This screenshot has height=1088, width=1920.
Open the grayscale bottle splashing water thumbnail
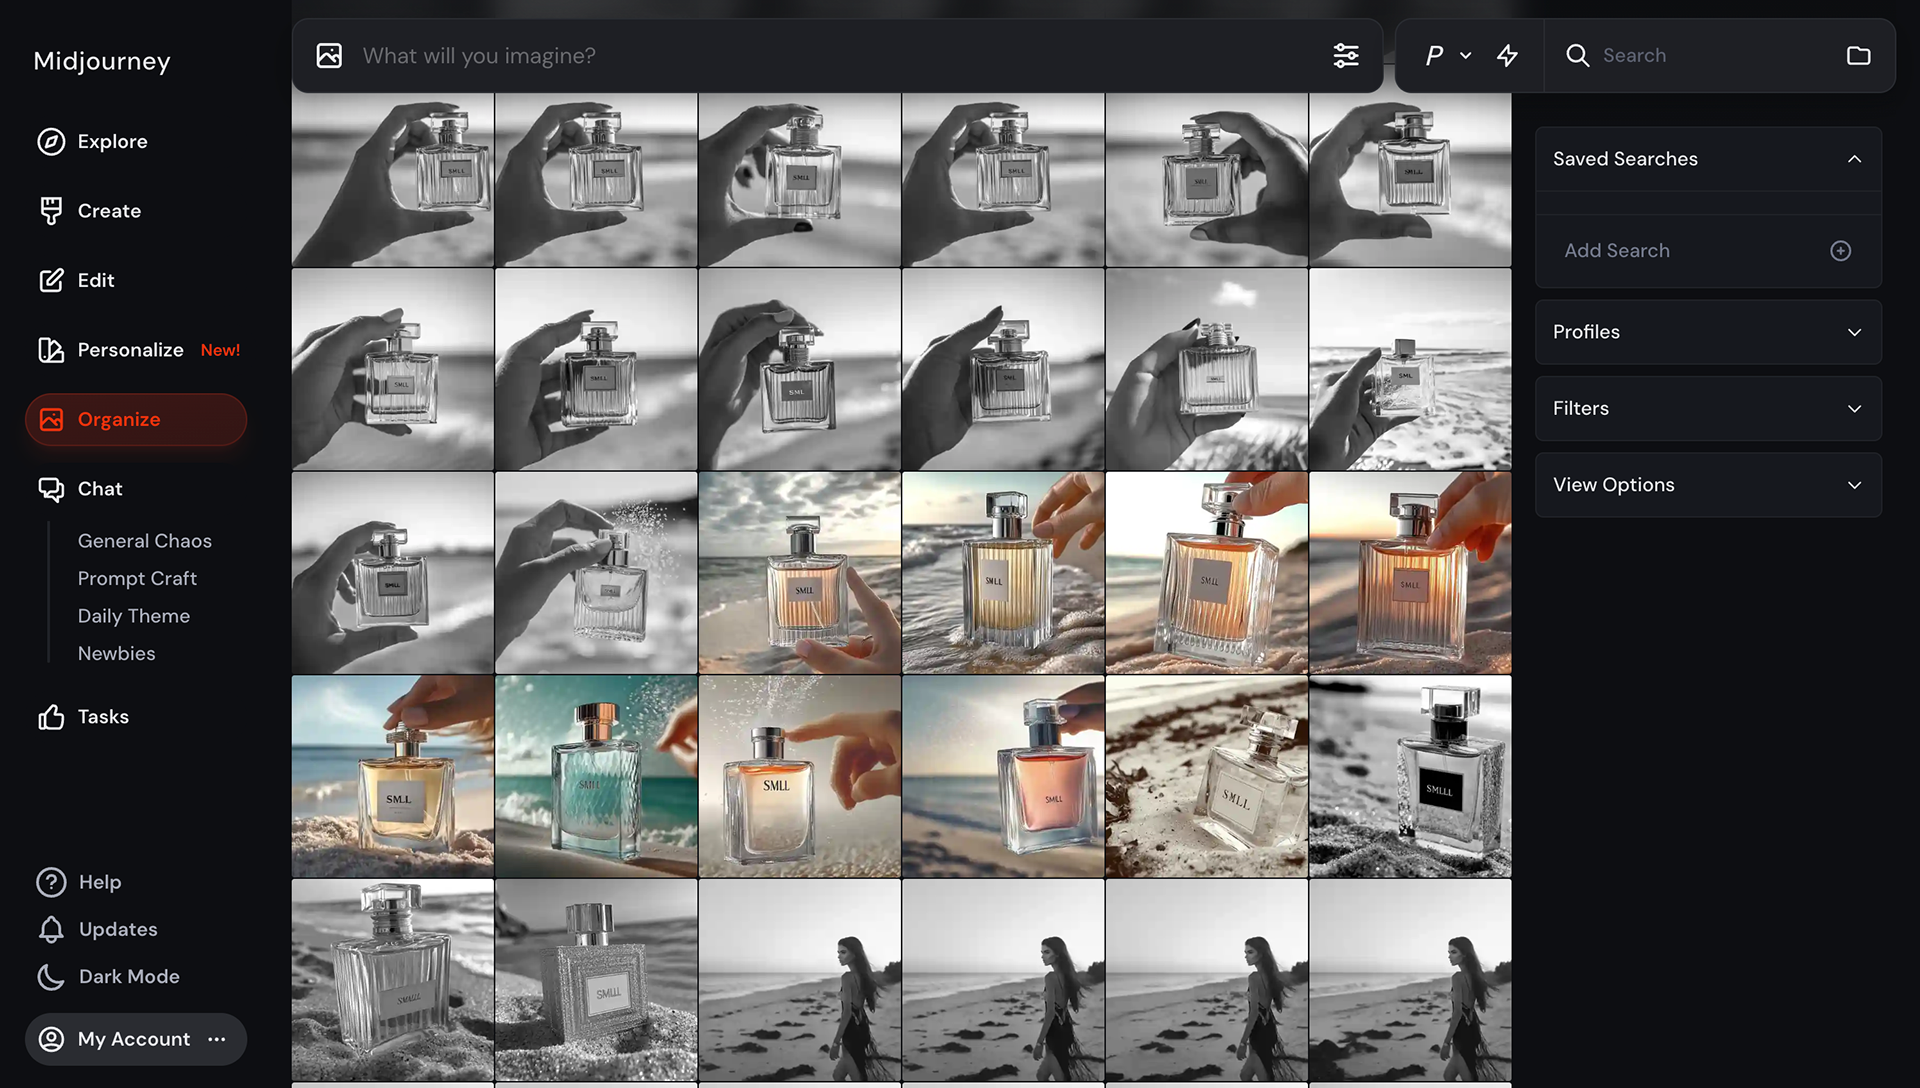pos(596,573)
